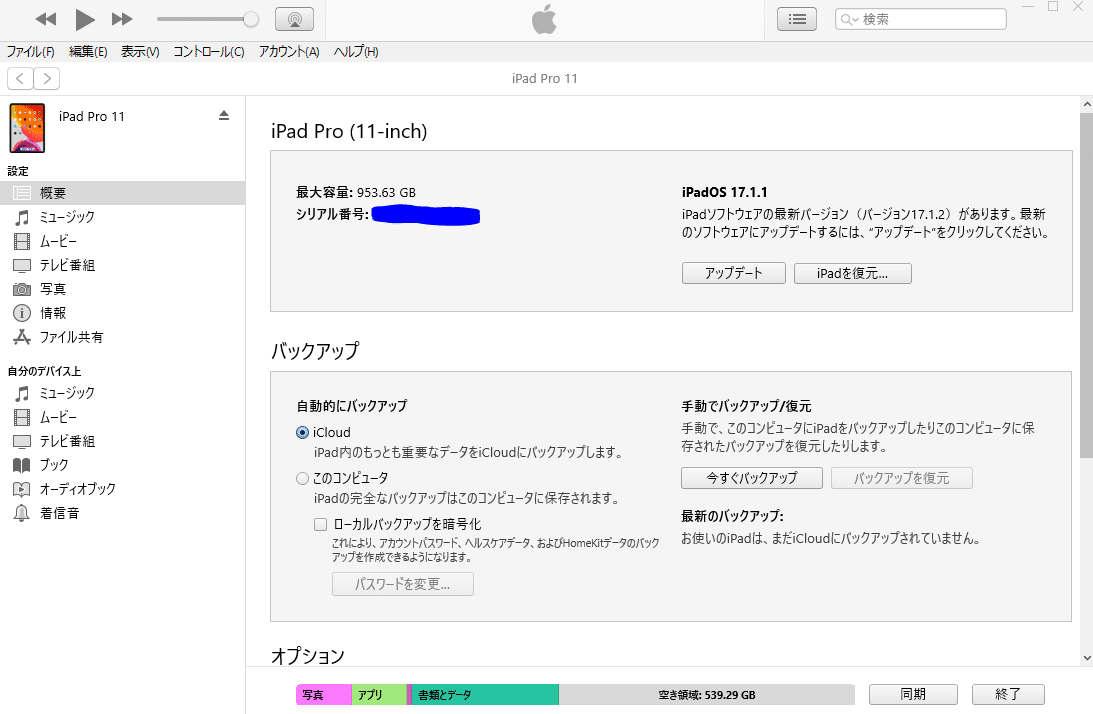The height and width of the screenshot is (714, 1093).
Task: Enable ローカルバックアップを暗号化 checkbox
Action: click(321, 524)
